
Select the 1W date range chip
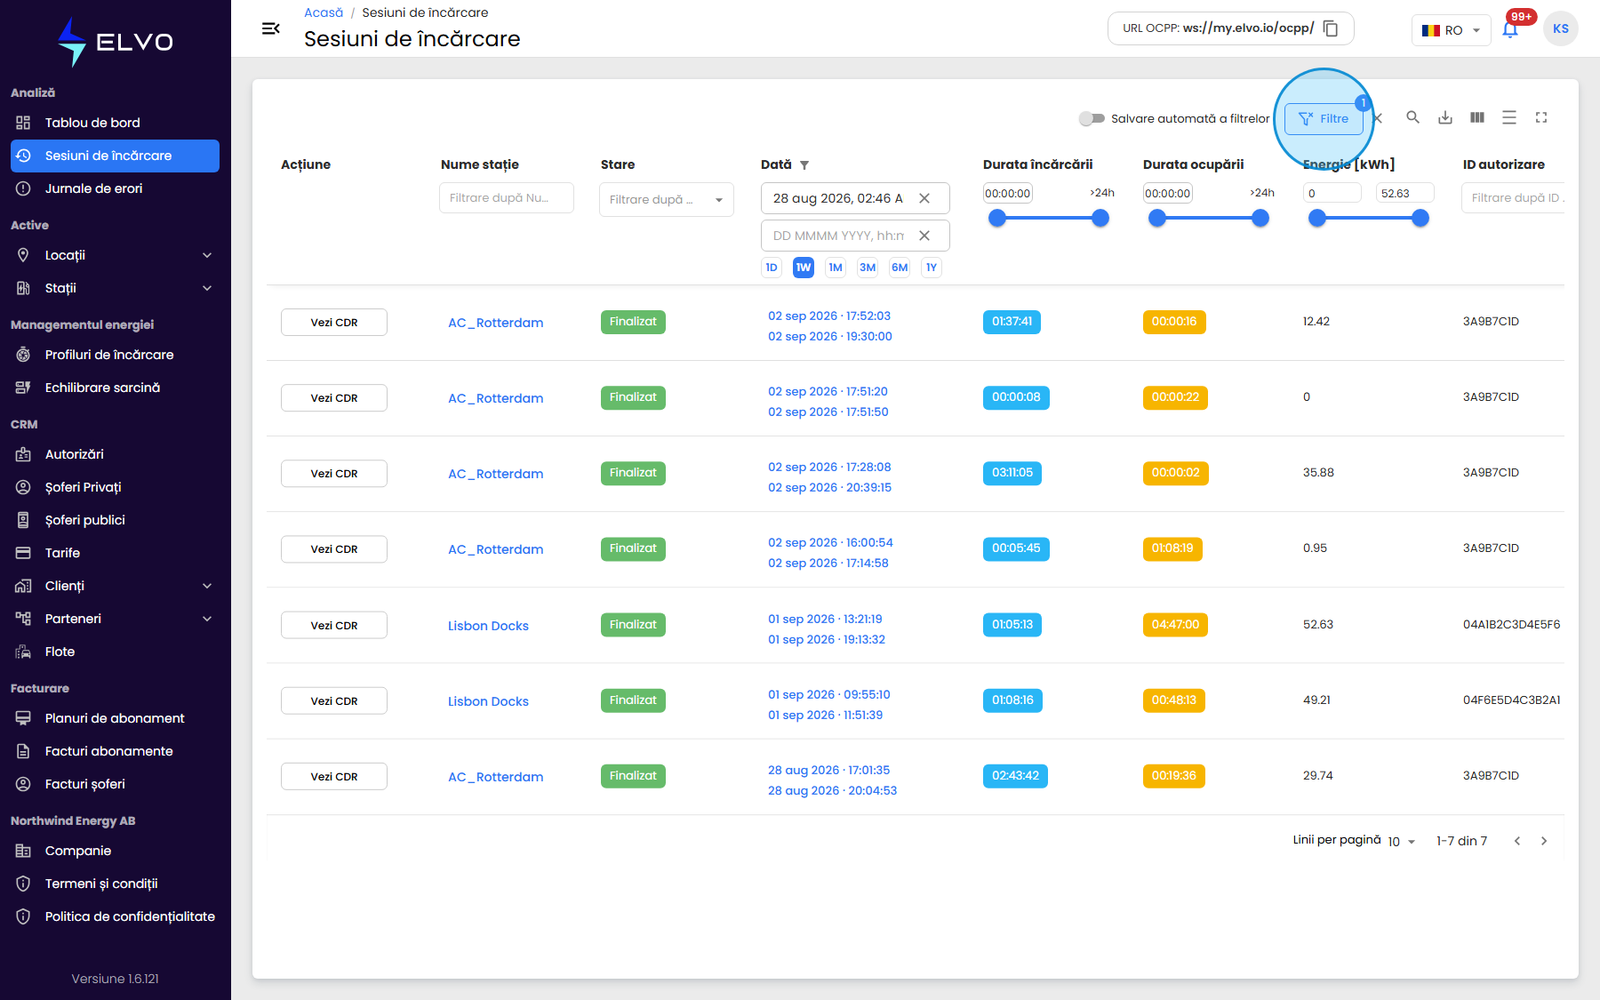pyautogui.click(x=803, y=267)
